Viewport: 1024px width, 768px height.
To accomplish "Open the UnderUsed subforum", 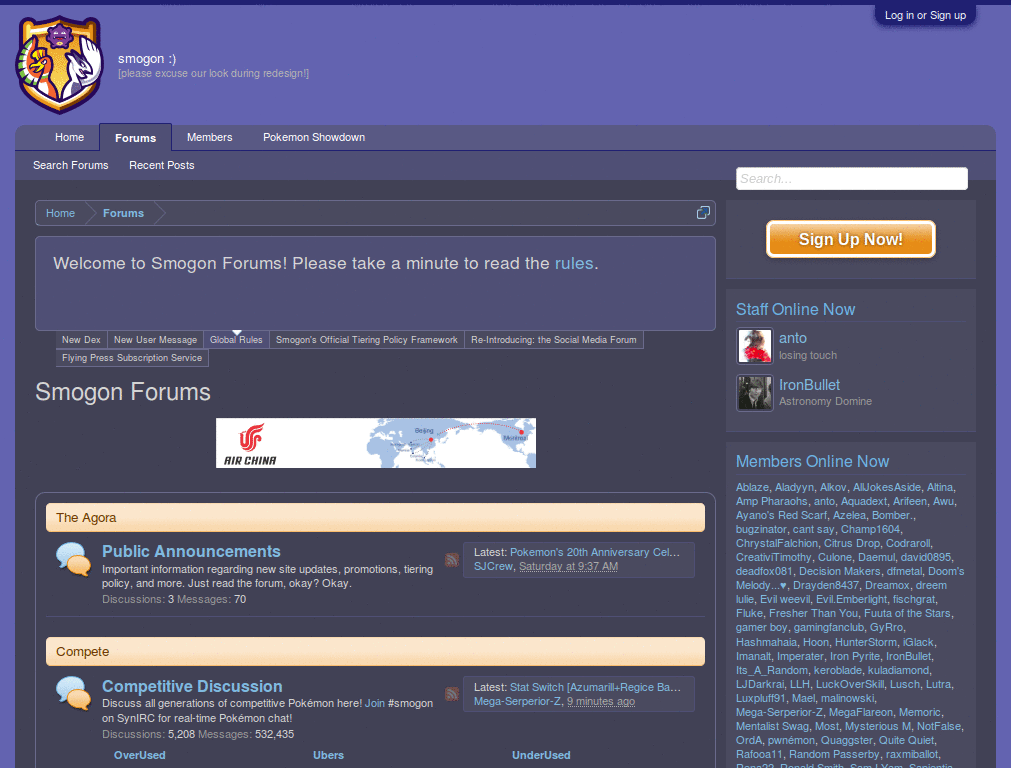I will pos(541,755).
